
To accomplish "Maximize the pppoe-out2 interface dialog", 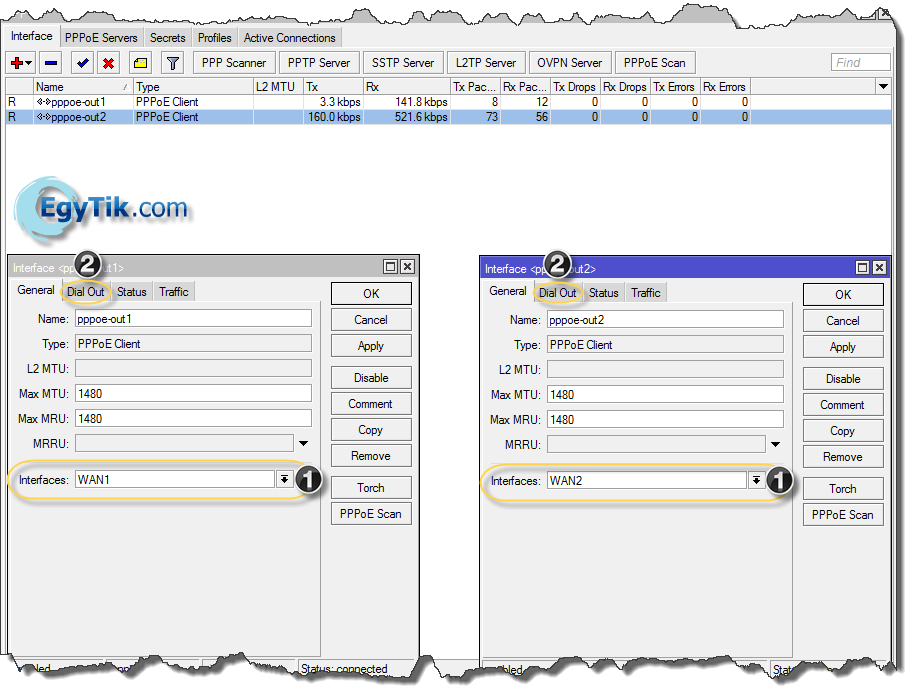I will [x=862, y=268].
